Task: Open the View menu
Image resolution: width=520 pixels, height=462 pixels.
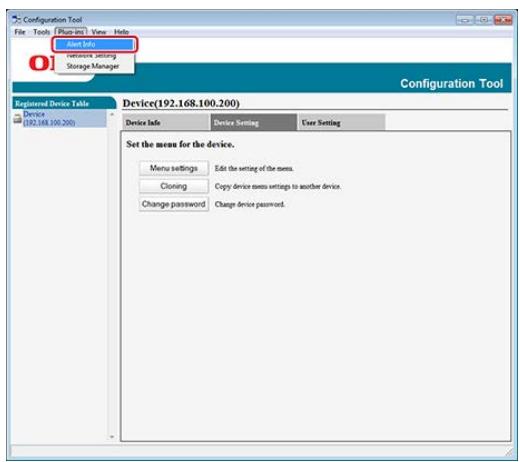Action: click(x=99, y=32)
